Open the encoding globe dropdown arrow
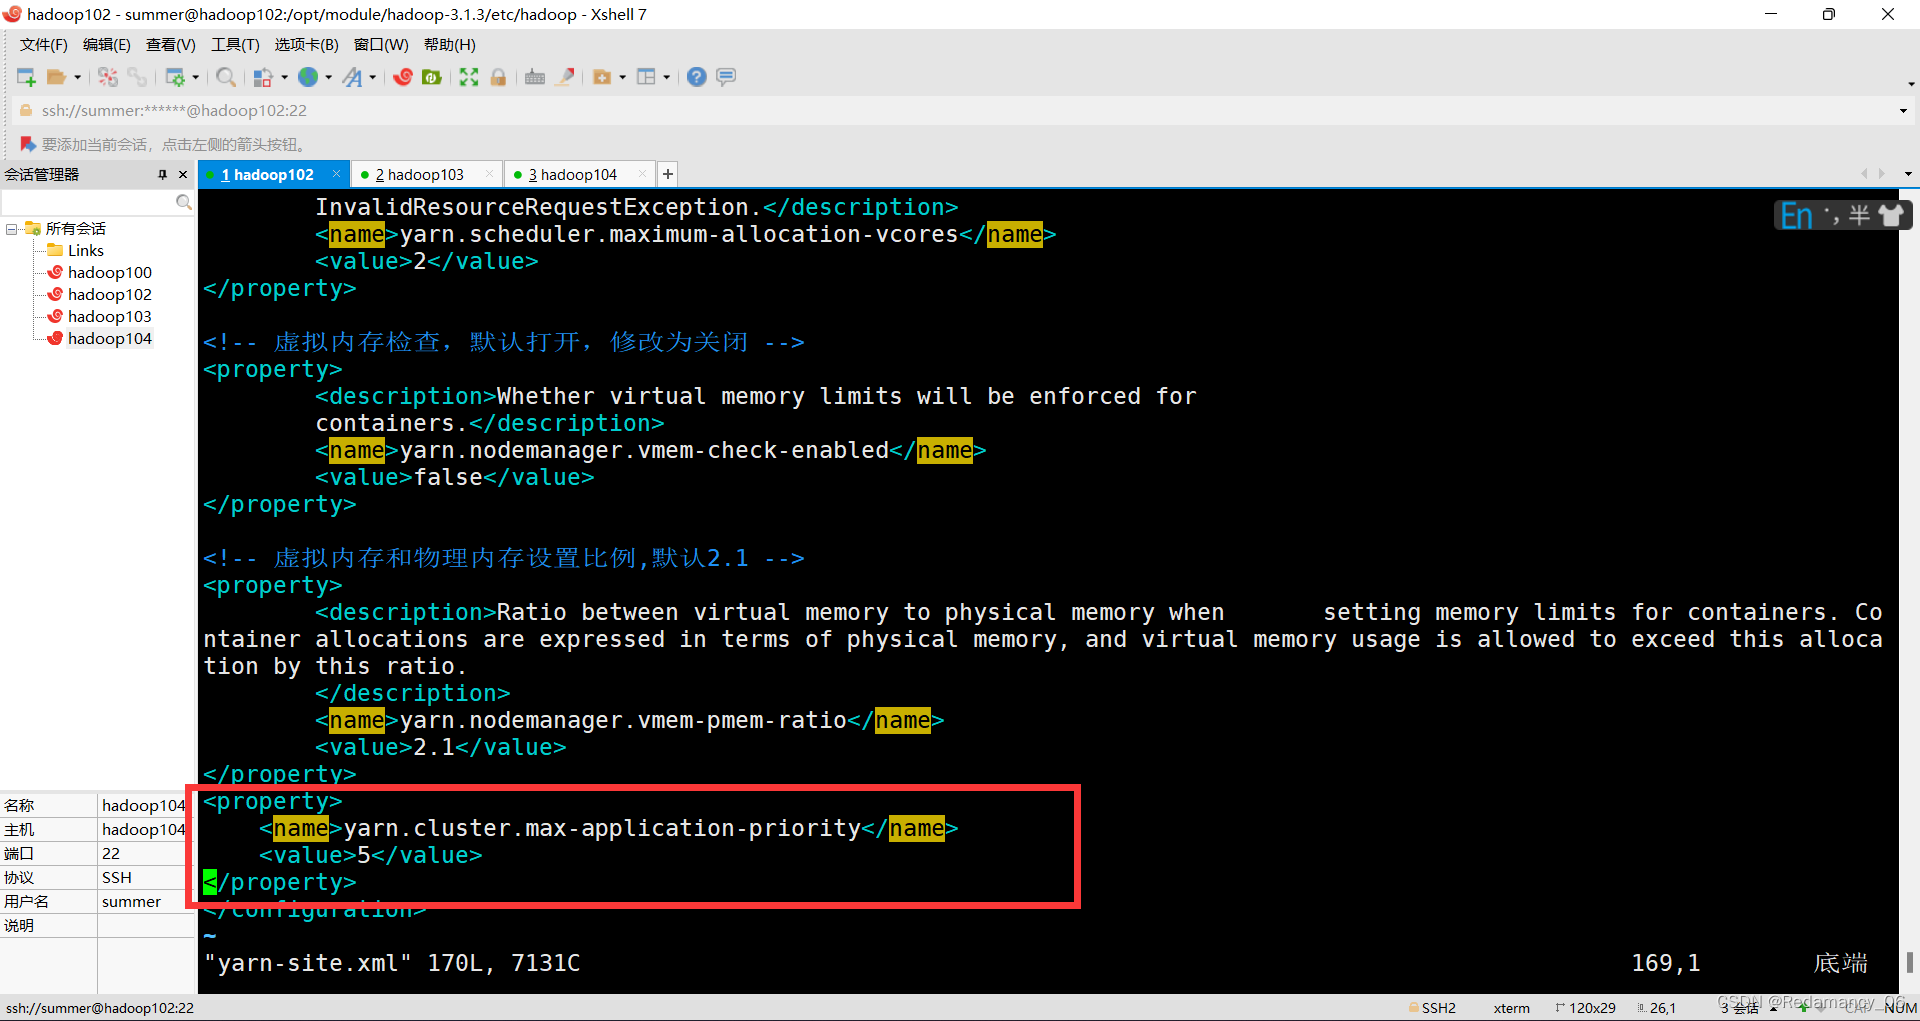 330,77
